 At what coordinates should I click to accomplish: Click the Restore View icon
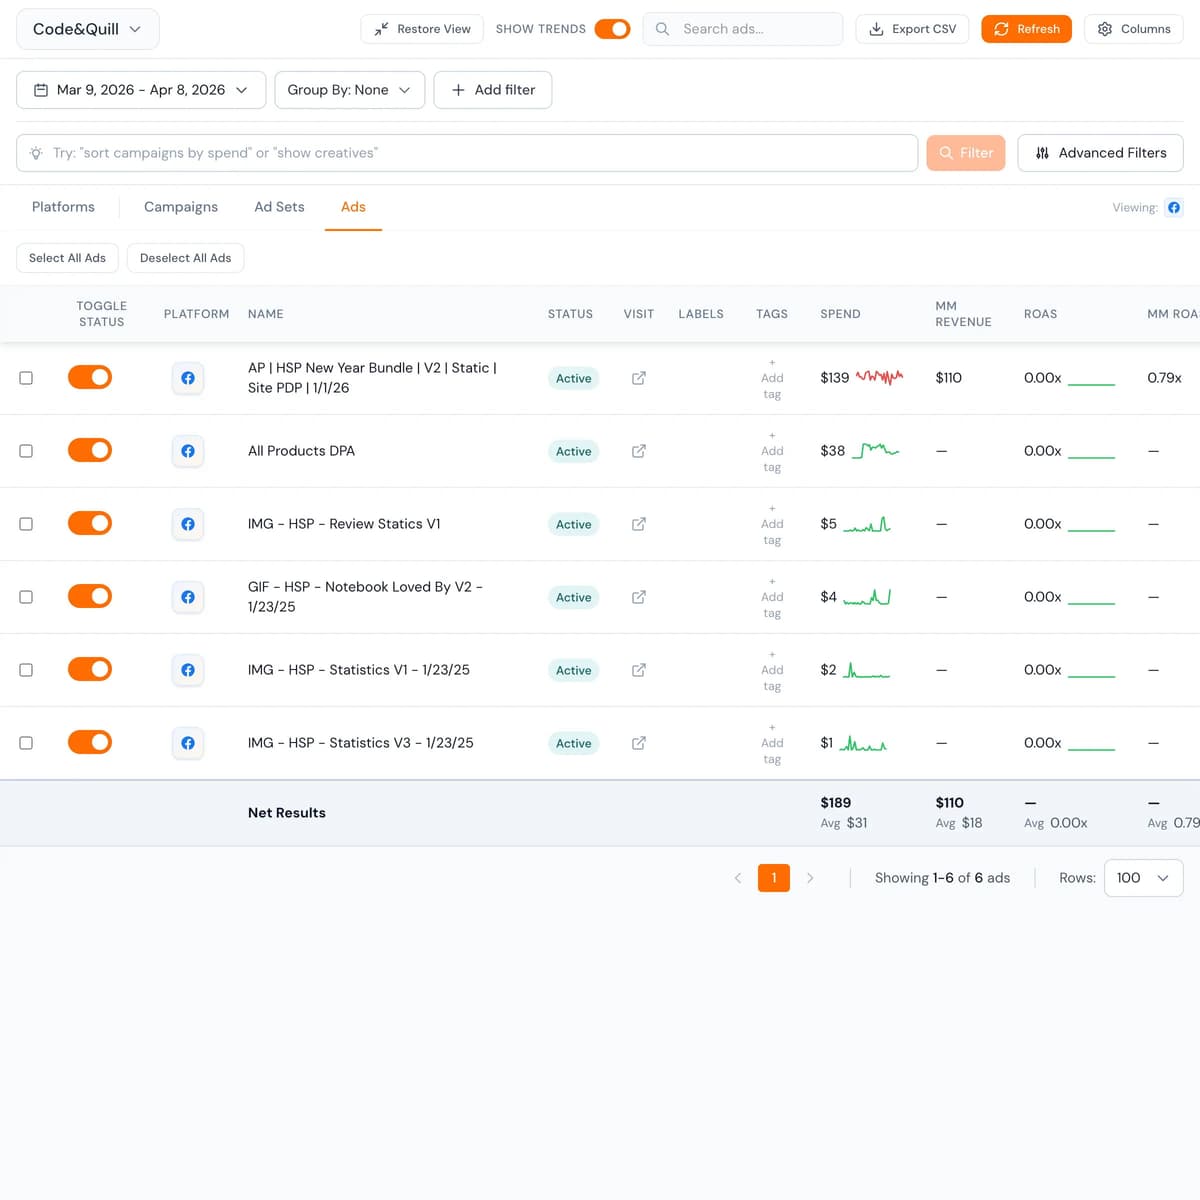[381, 28]
